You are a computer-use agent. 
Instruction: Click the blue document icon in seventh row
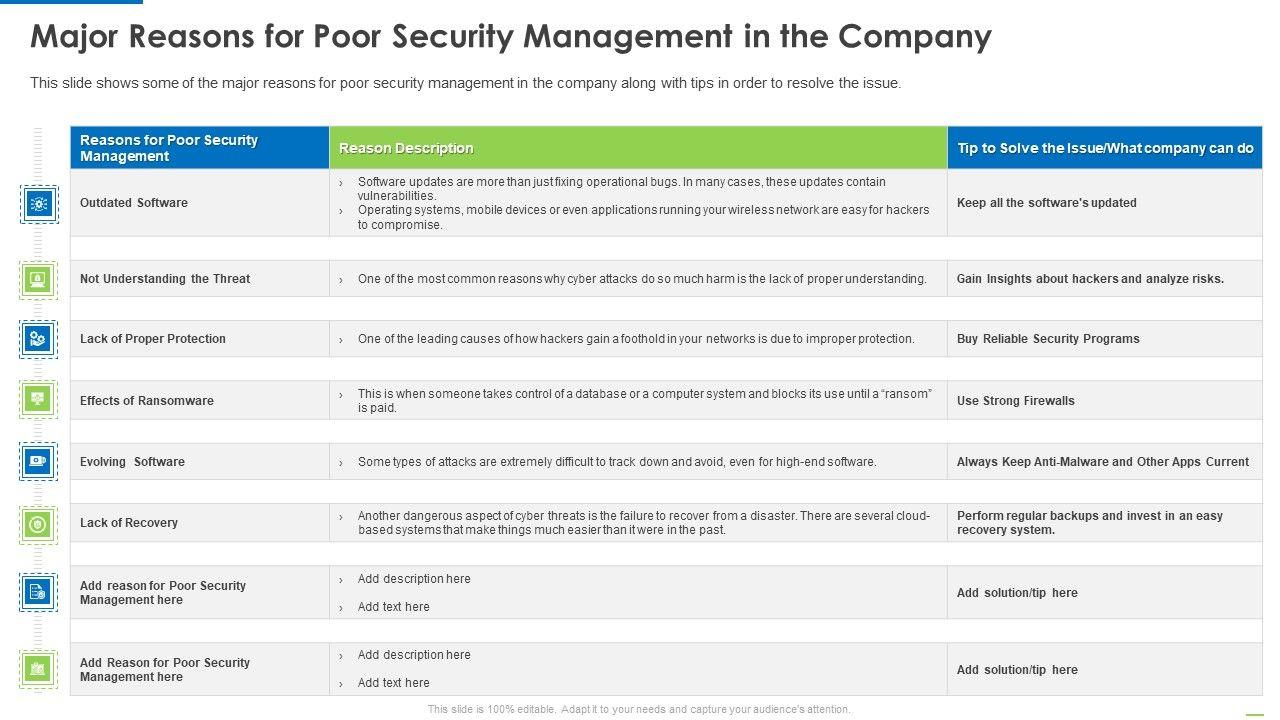coord(38,592)
